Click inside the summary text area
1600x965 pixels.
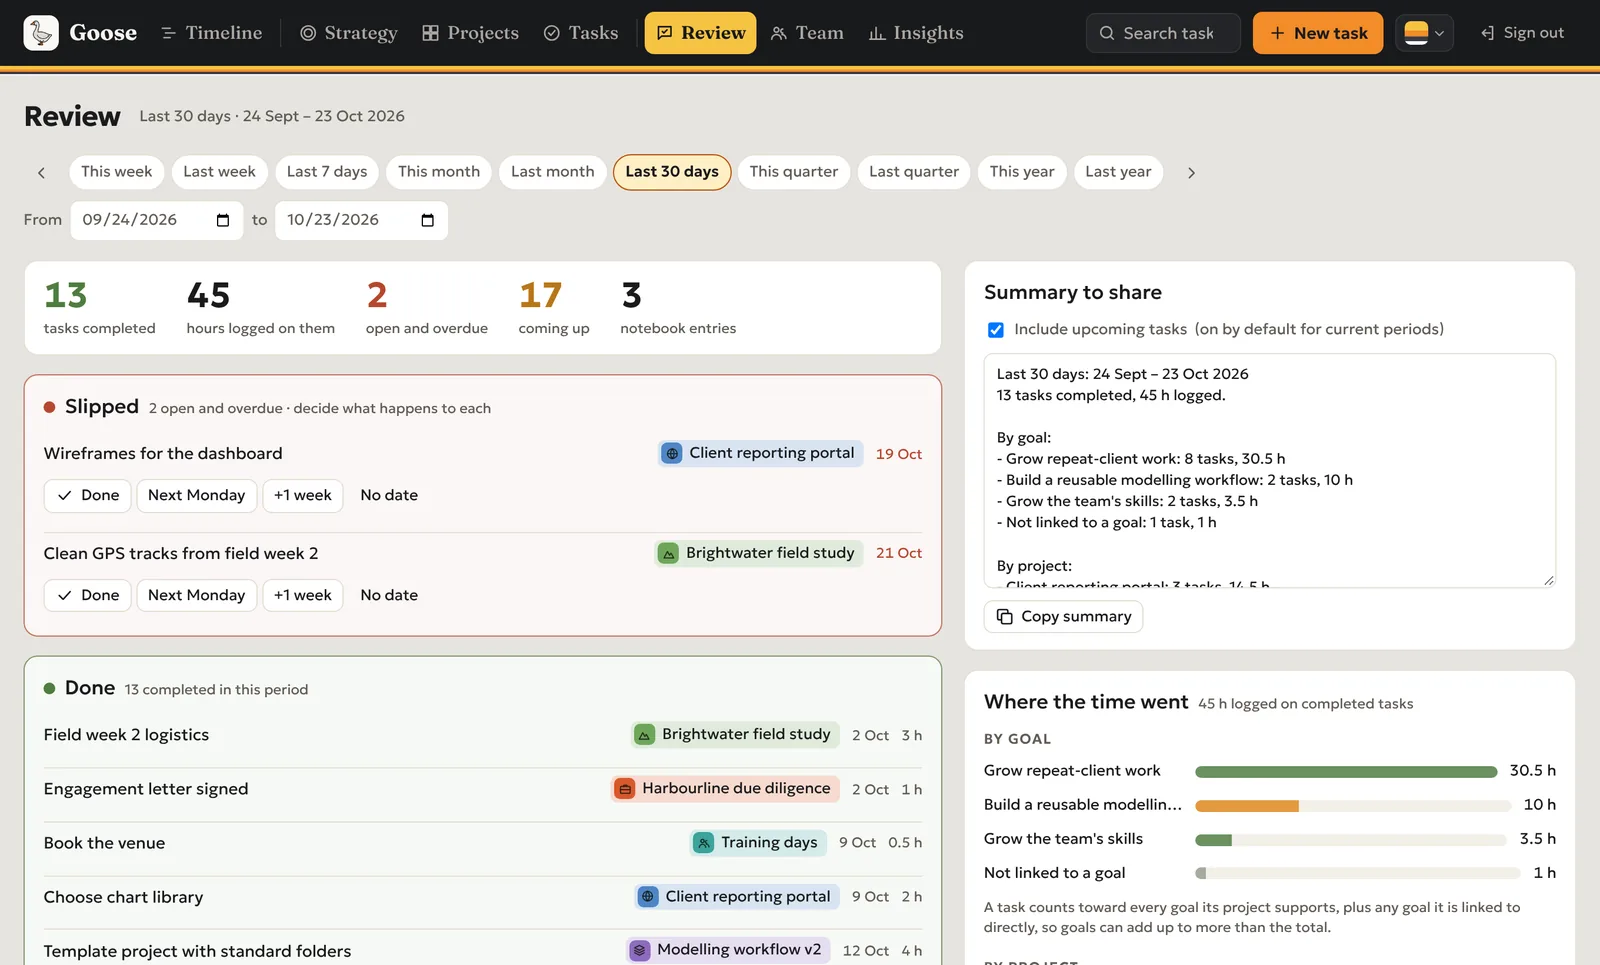1269,470
